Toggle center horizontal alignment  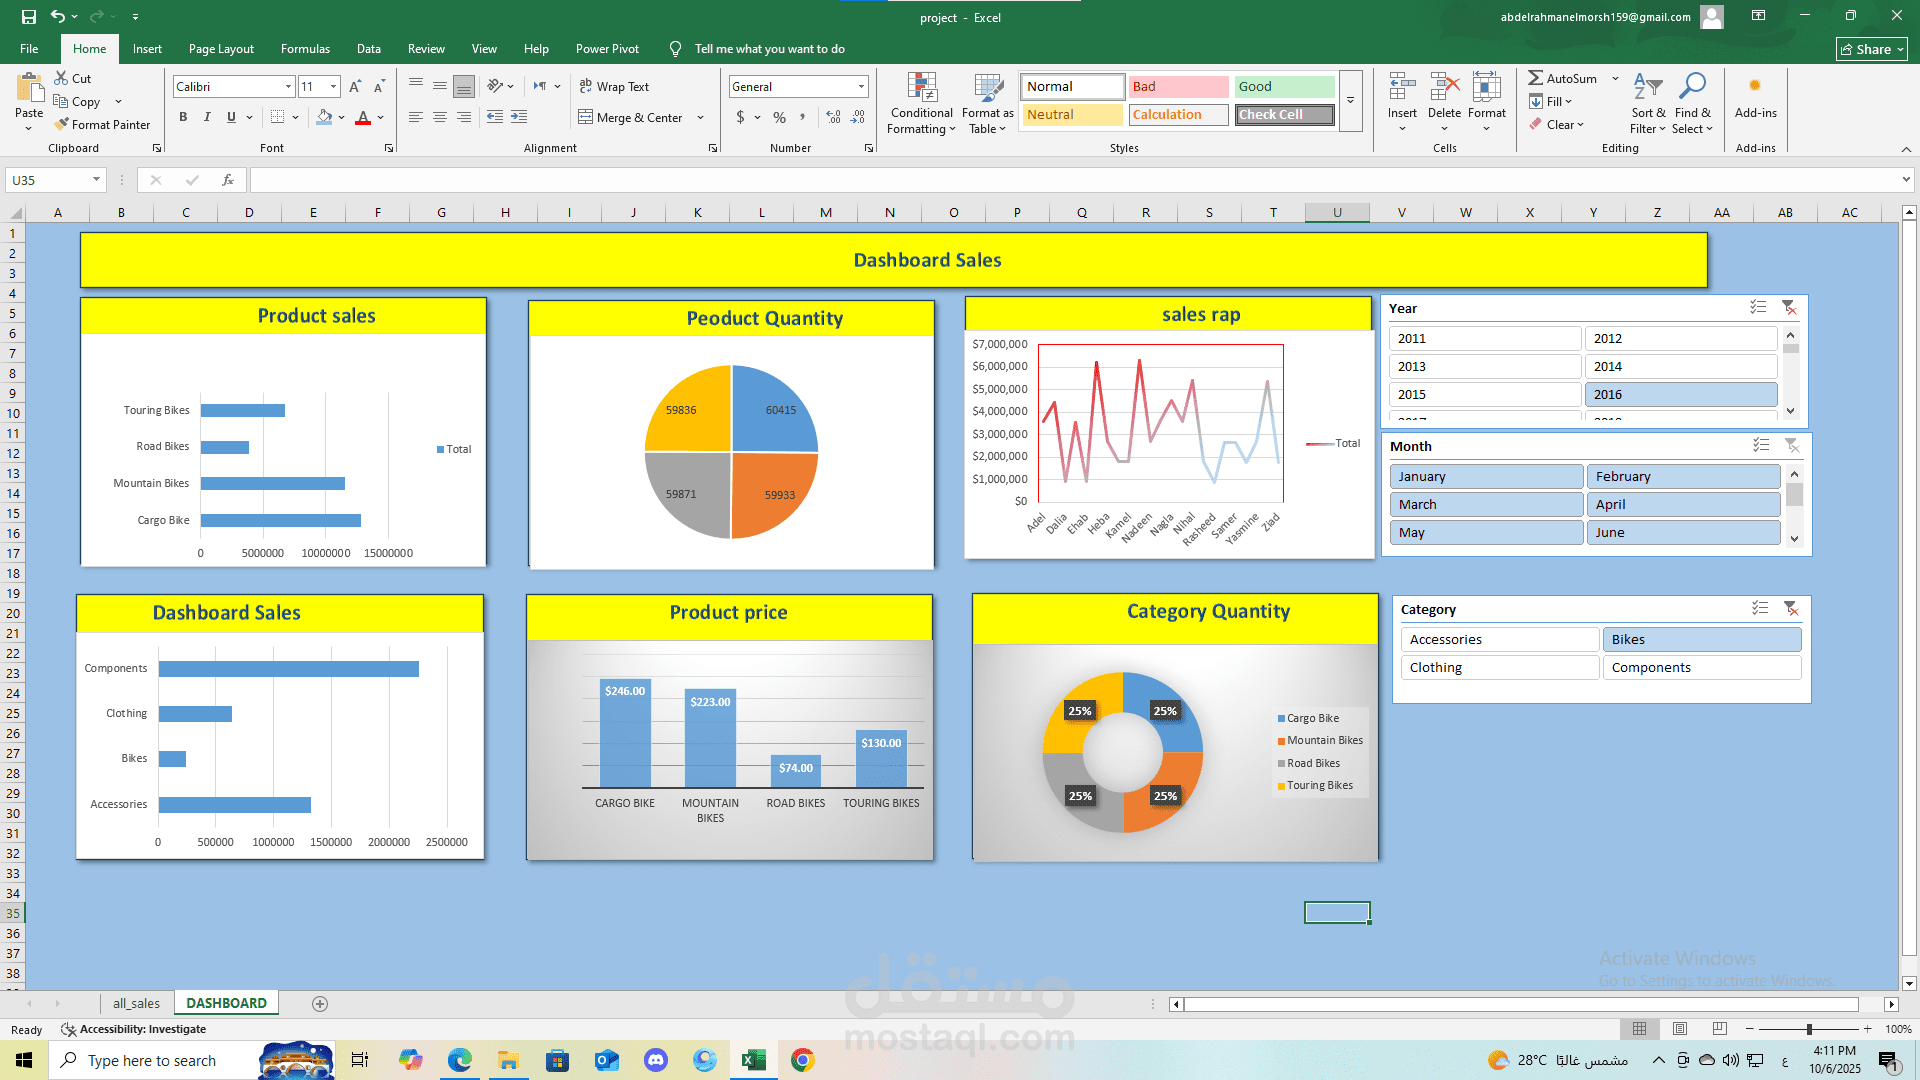click(440, 117)
